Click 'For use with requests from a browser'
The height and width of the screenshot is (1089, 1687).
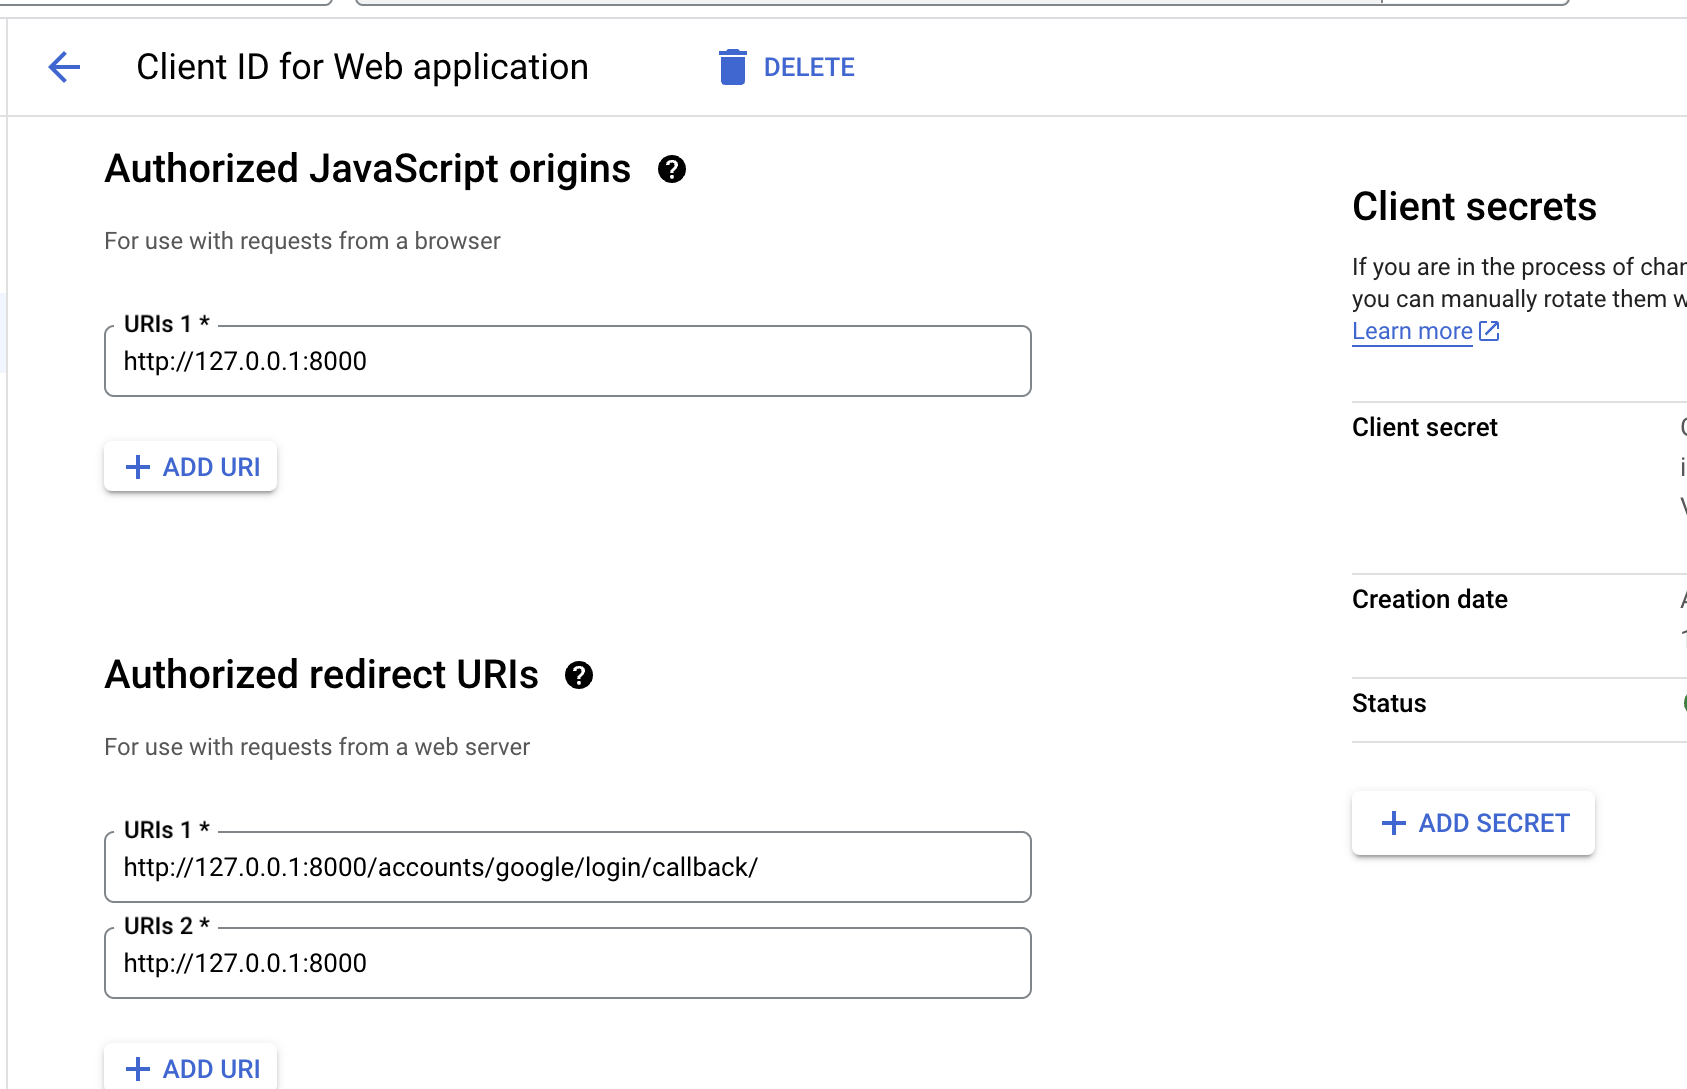[302, 241]
